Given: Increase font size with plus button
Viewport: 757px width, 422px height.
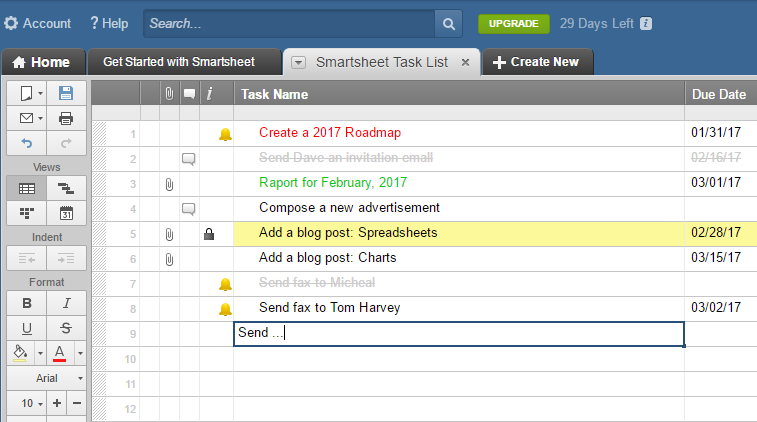Looking at the screenshot, I should (x=57, y=403).
